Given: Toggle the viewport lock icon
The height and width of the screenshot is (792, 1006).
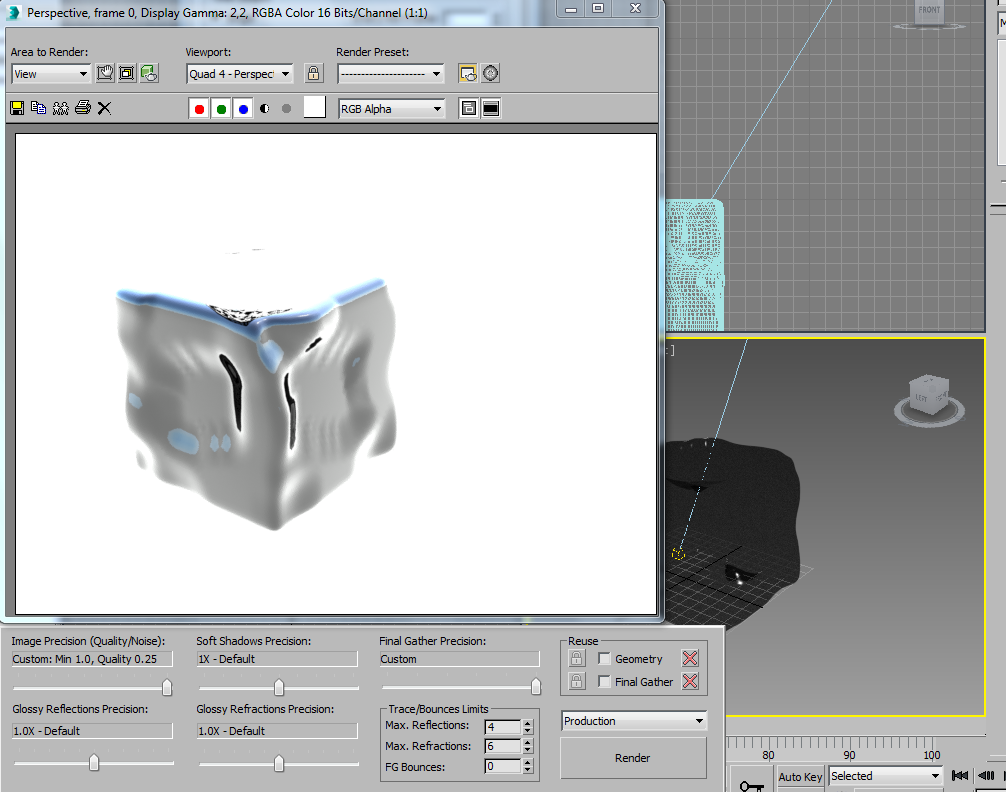Looking at the screenshot, I should pos(313,73).
